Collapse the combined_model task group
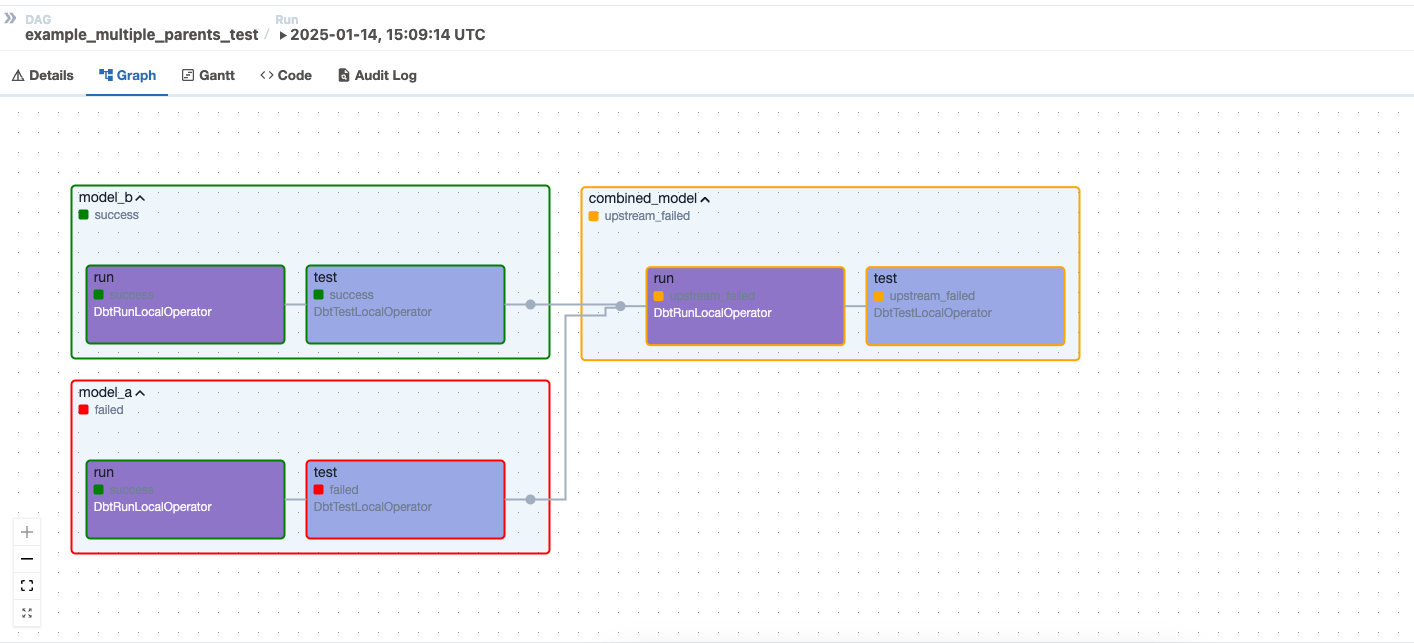 point(705,199)
